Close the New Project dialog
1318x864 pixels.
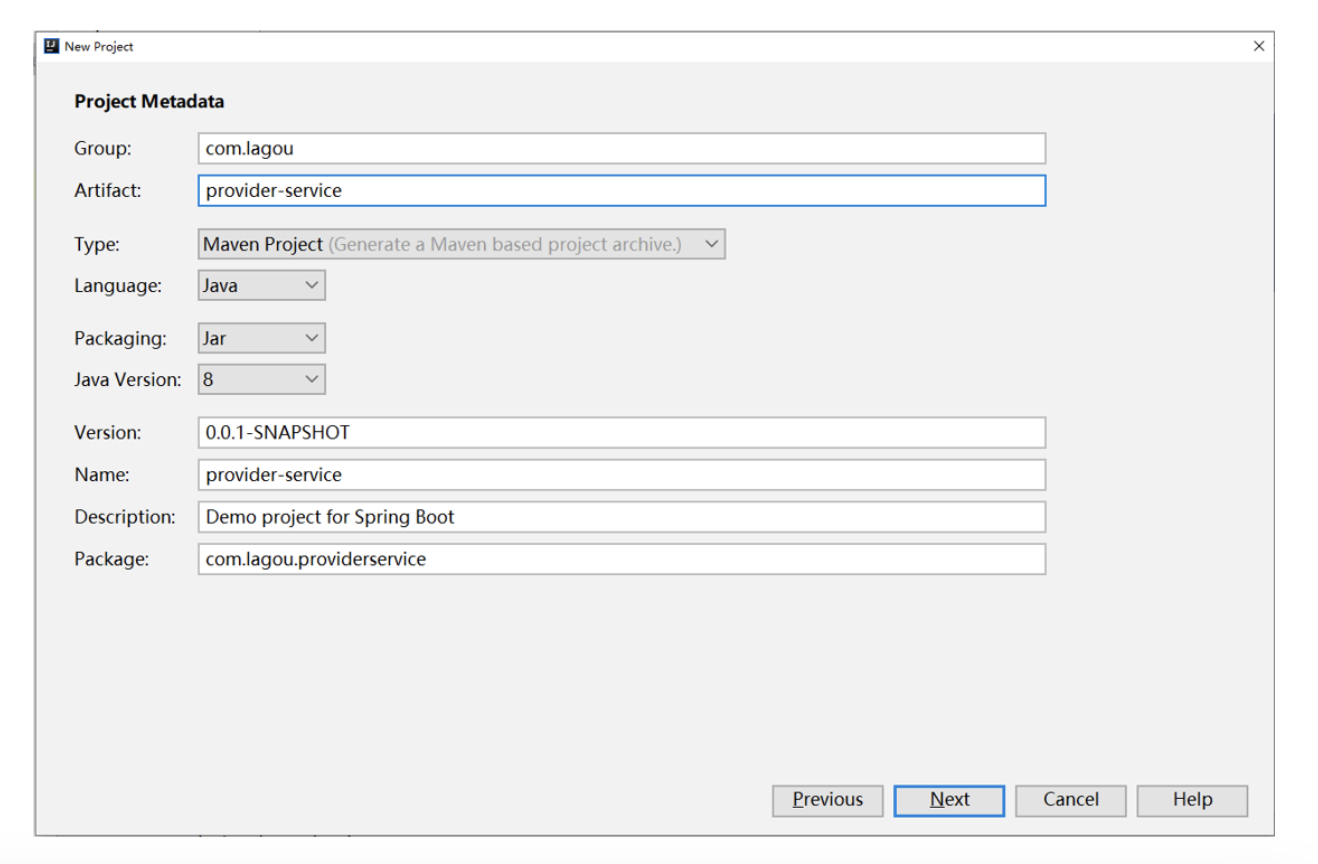(1258, 46)
